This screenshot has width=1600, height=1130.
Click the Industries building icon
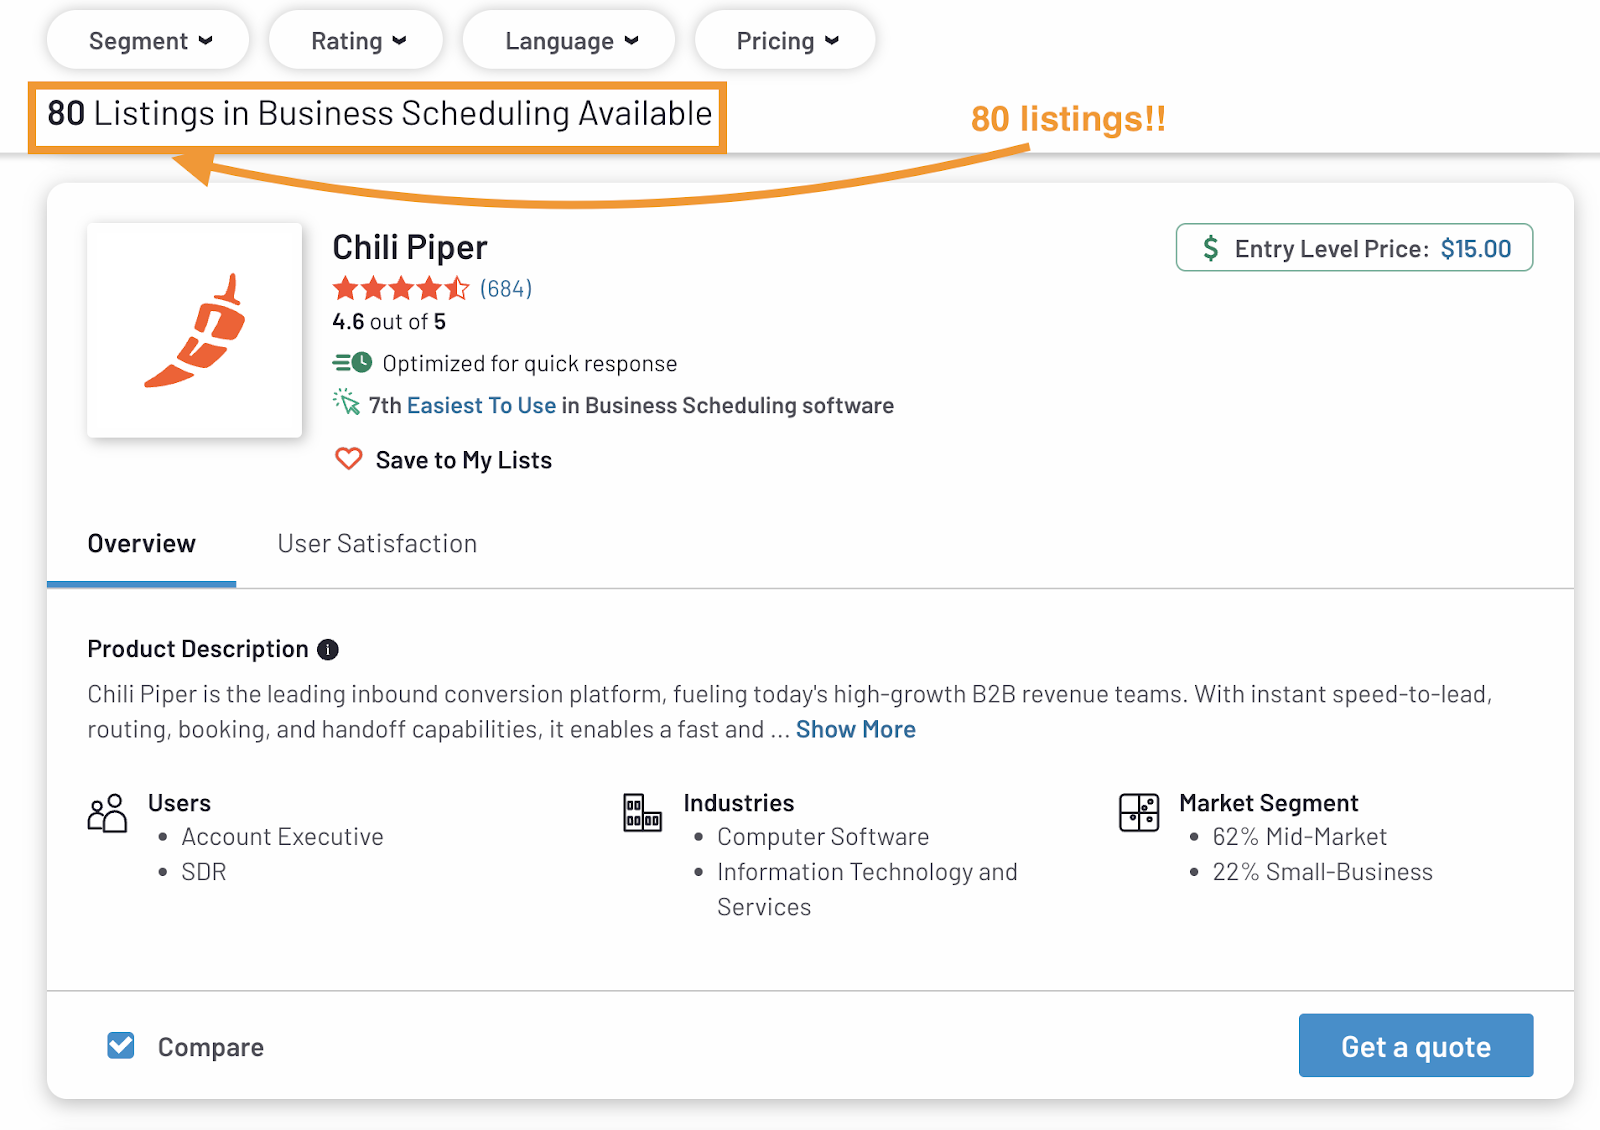642,812
